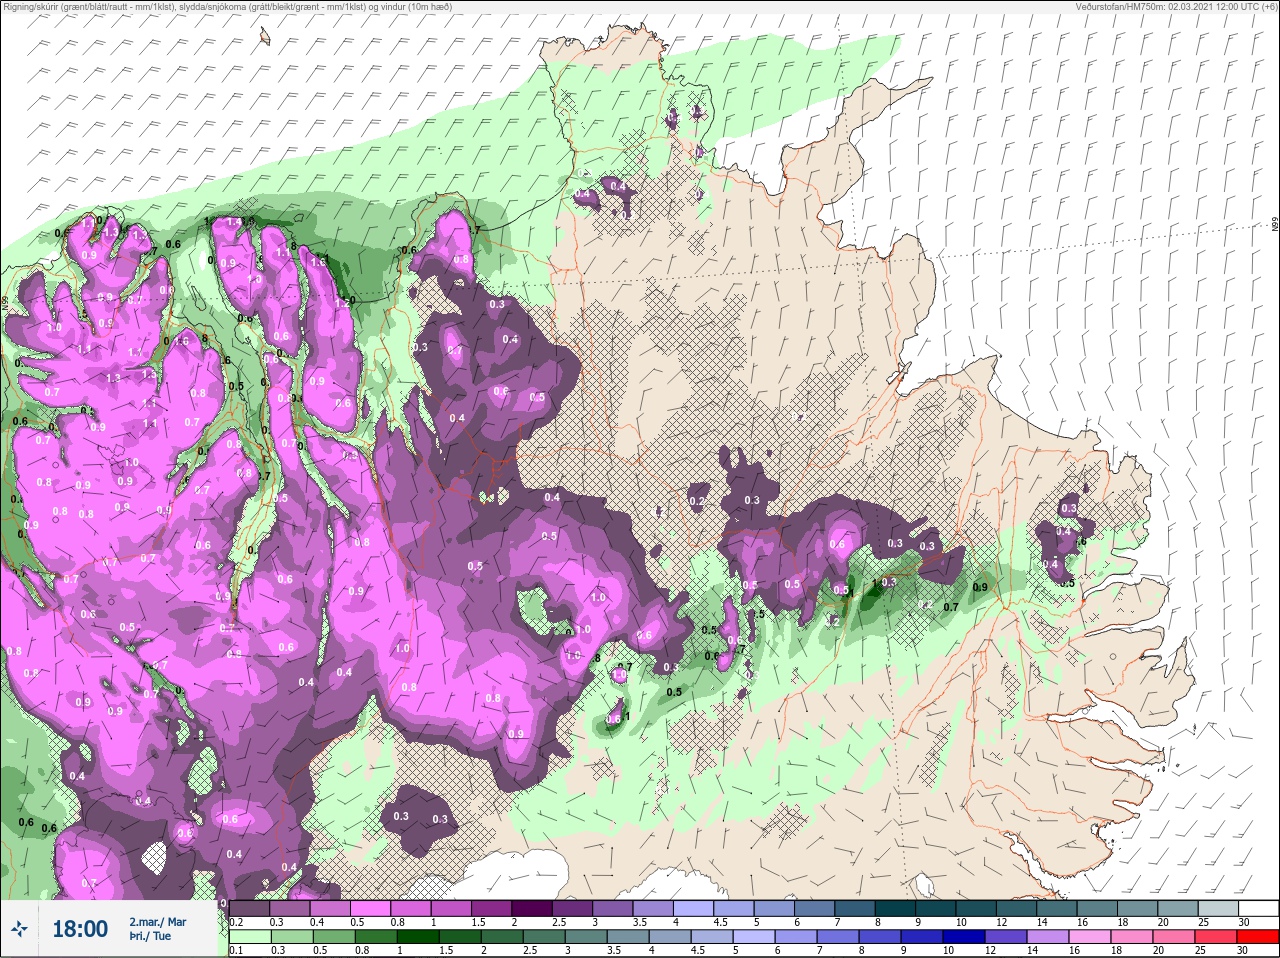Click the weekday text 'Þri./ Tue'
The image size is (1280, 958).
(x=149, y=937)
